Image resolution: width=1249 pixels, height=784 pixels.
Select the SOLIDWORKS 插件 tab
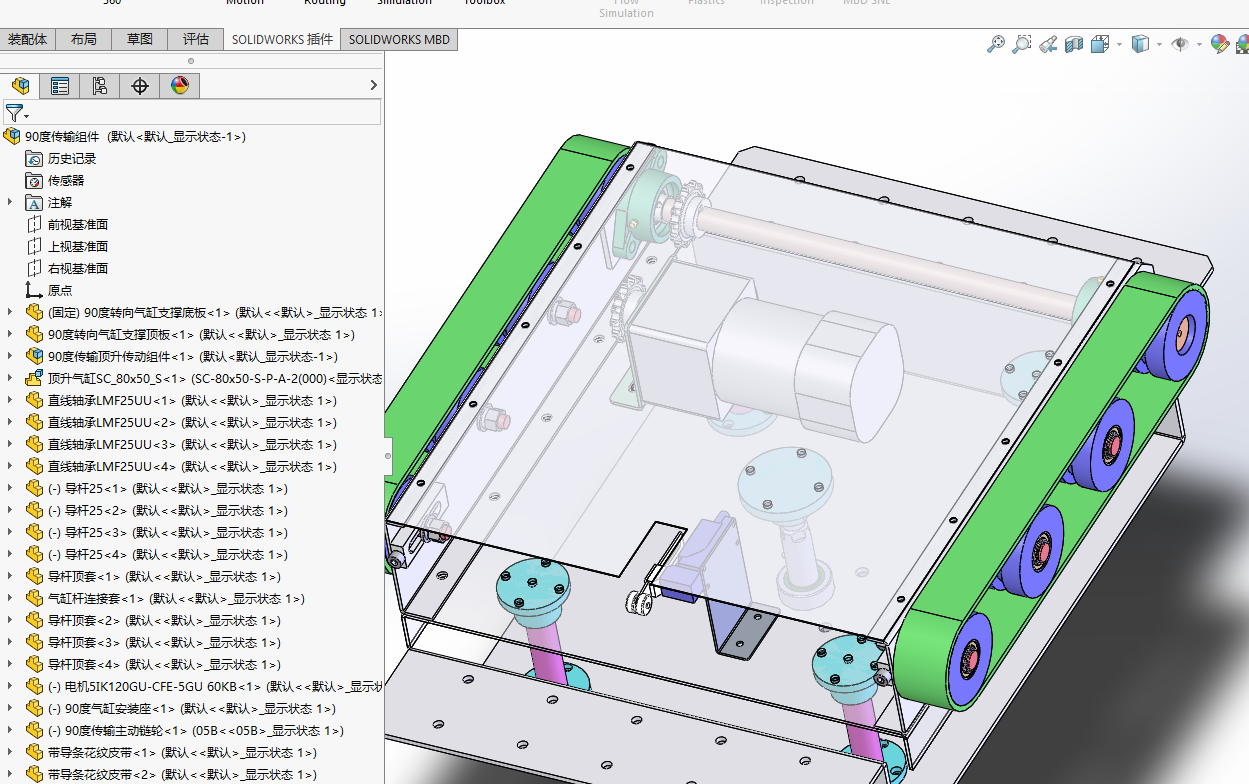tap(282, 40)
